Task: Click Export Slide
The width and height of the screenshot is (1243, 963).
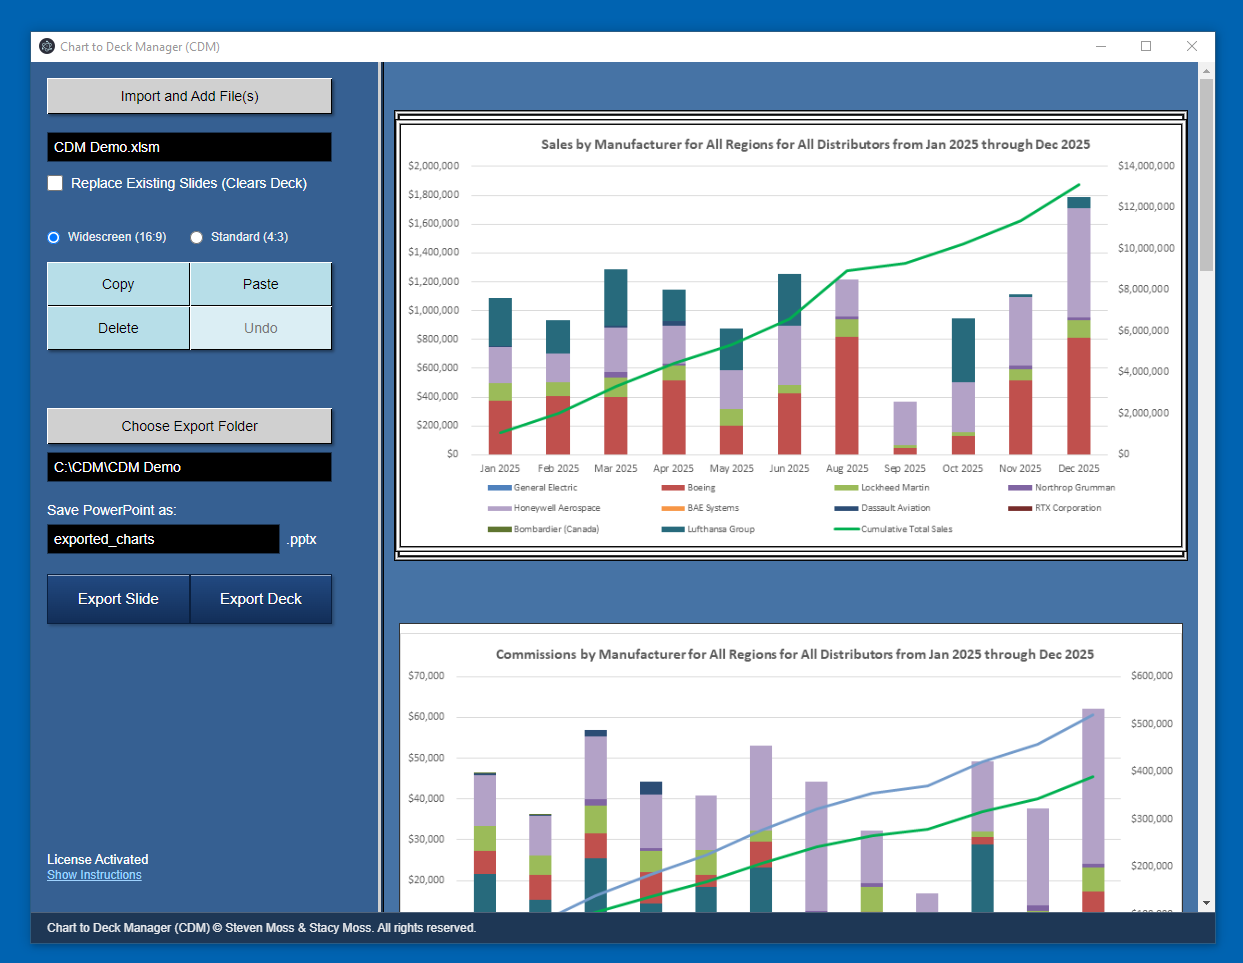Action: click(117, 599)
